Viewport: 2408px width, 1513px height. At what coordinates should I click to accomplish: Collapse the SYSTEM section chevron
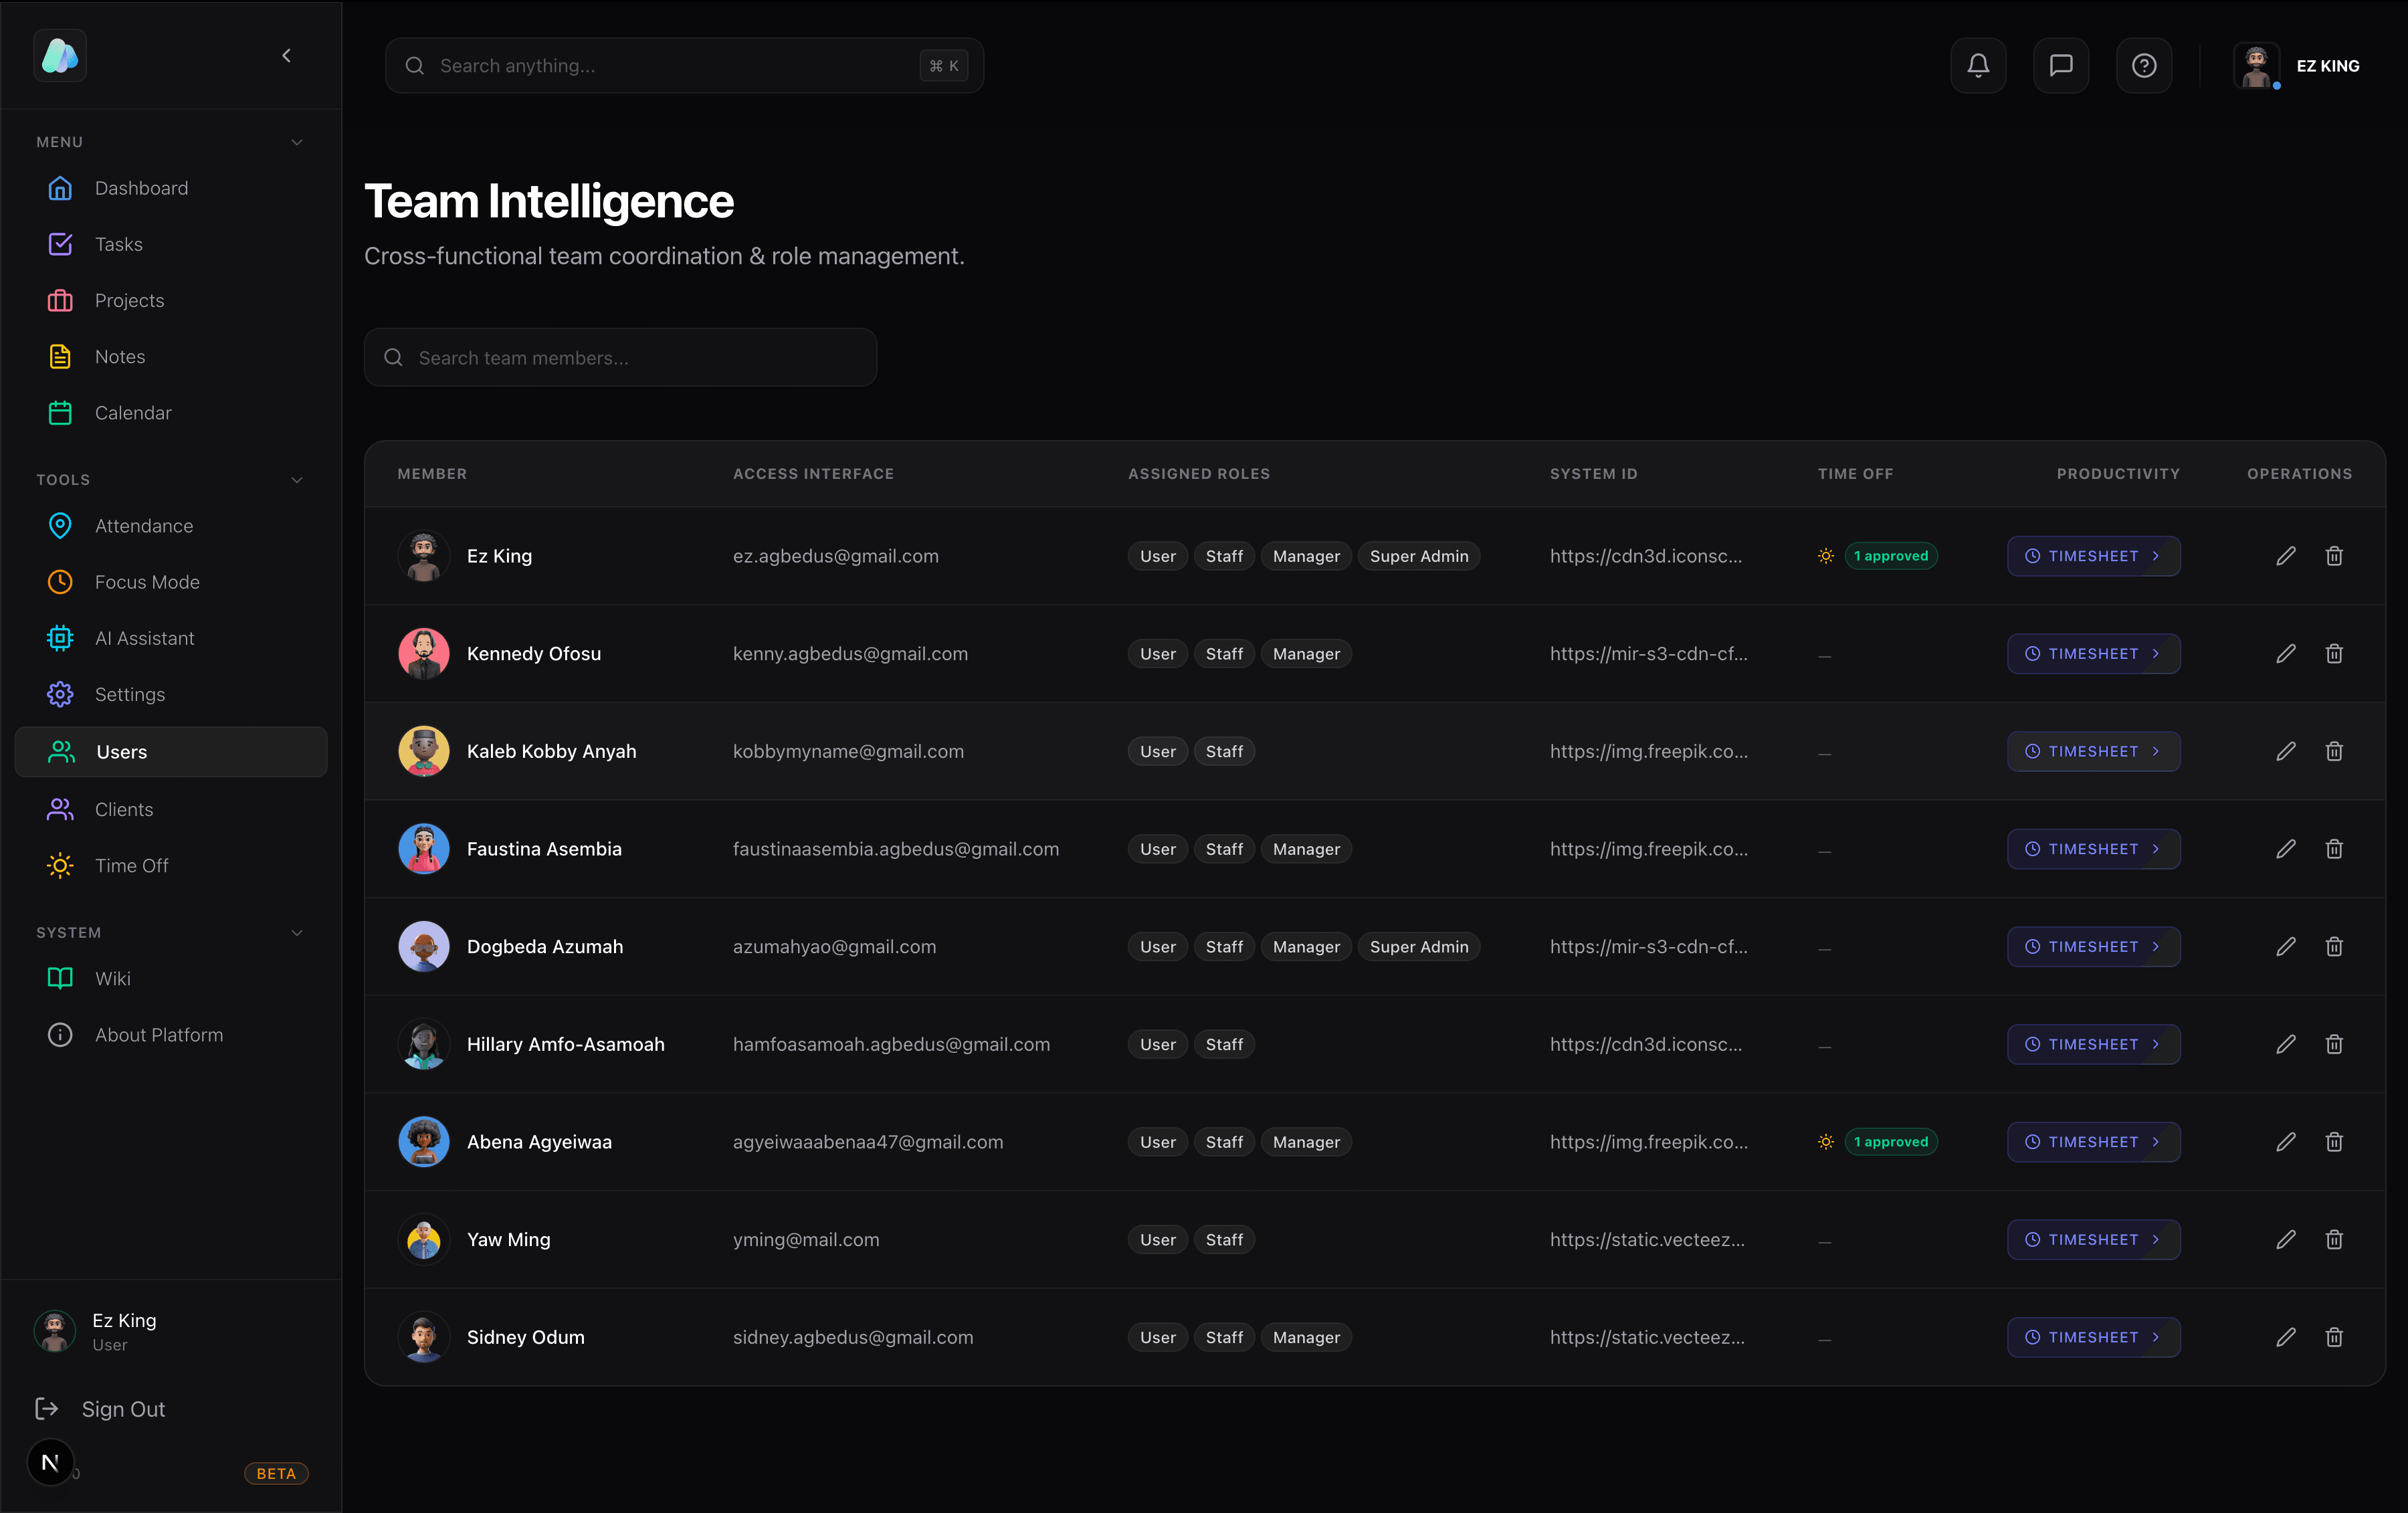pos(297,933)
